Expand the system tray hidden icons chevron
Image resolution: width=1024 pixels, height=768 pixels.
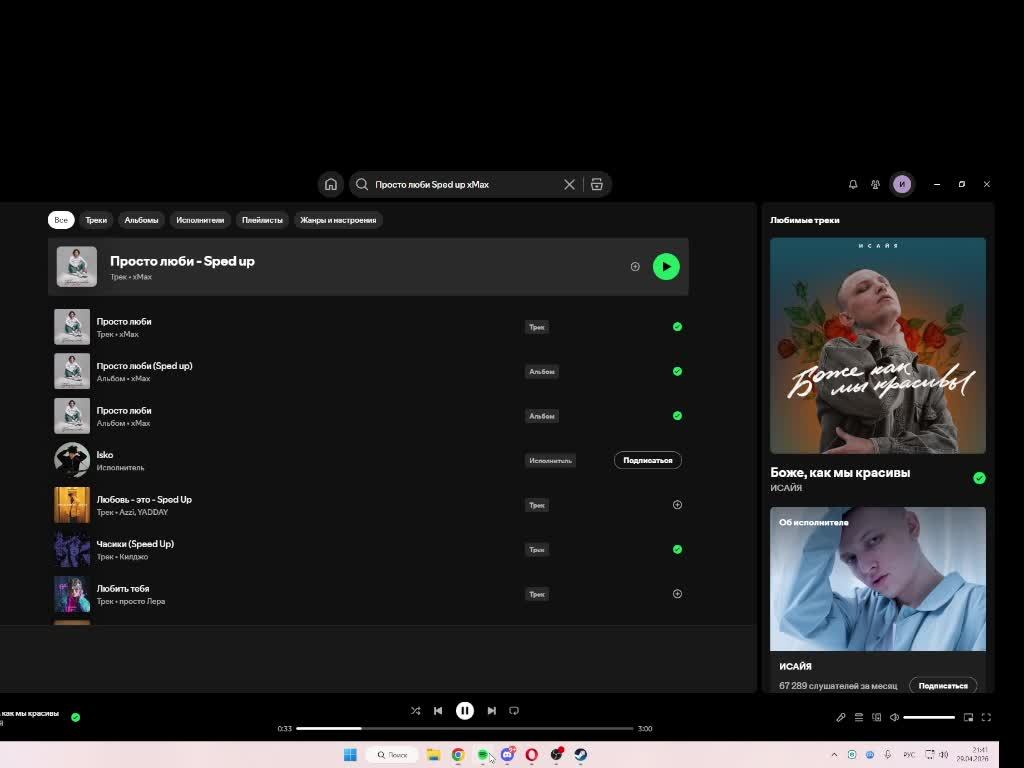pyautogui.click(x=834, y=755)
